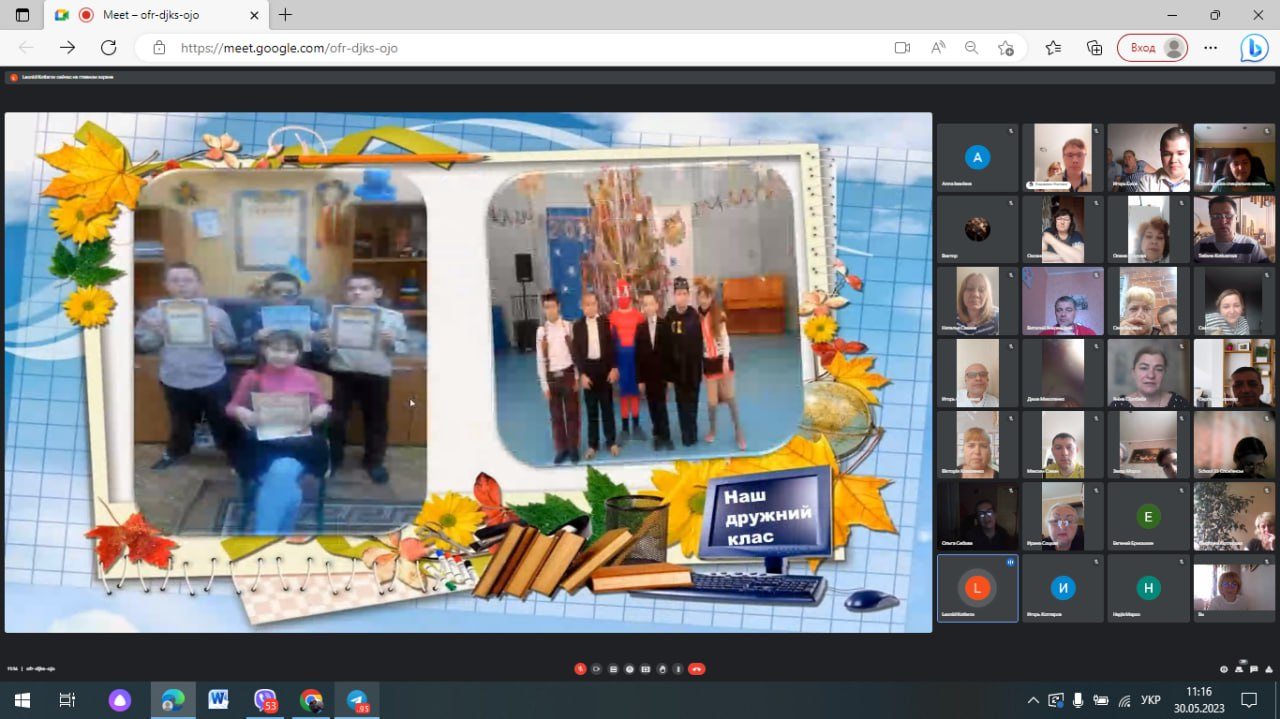
Task: Open the people panel icon
Action: click(x=1239, y=670)
